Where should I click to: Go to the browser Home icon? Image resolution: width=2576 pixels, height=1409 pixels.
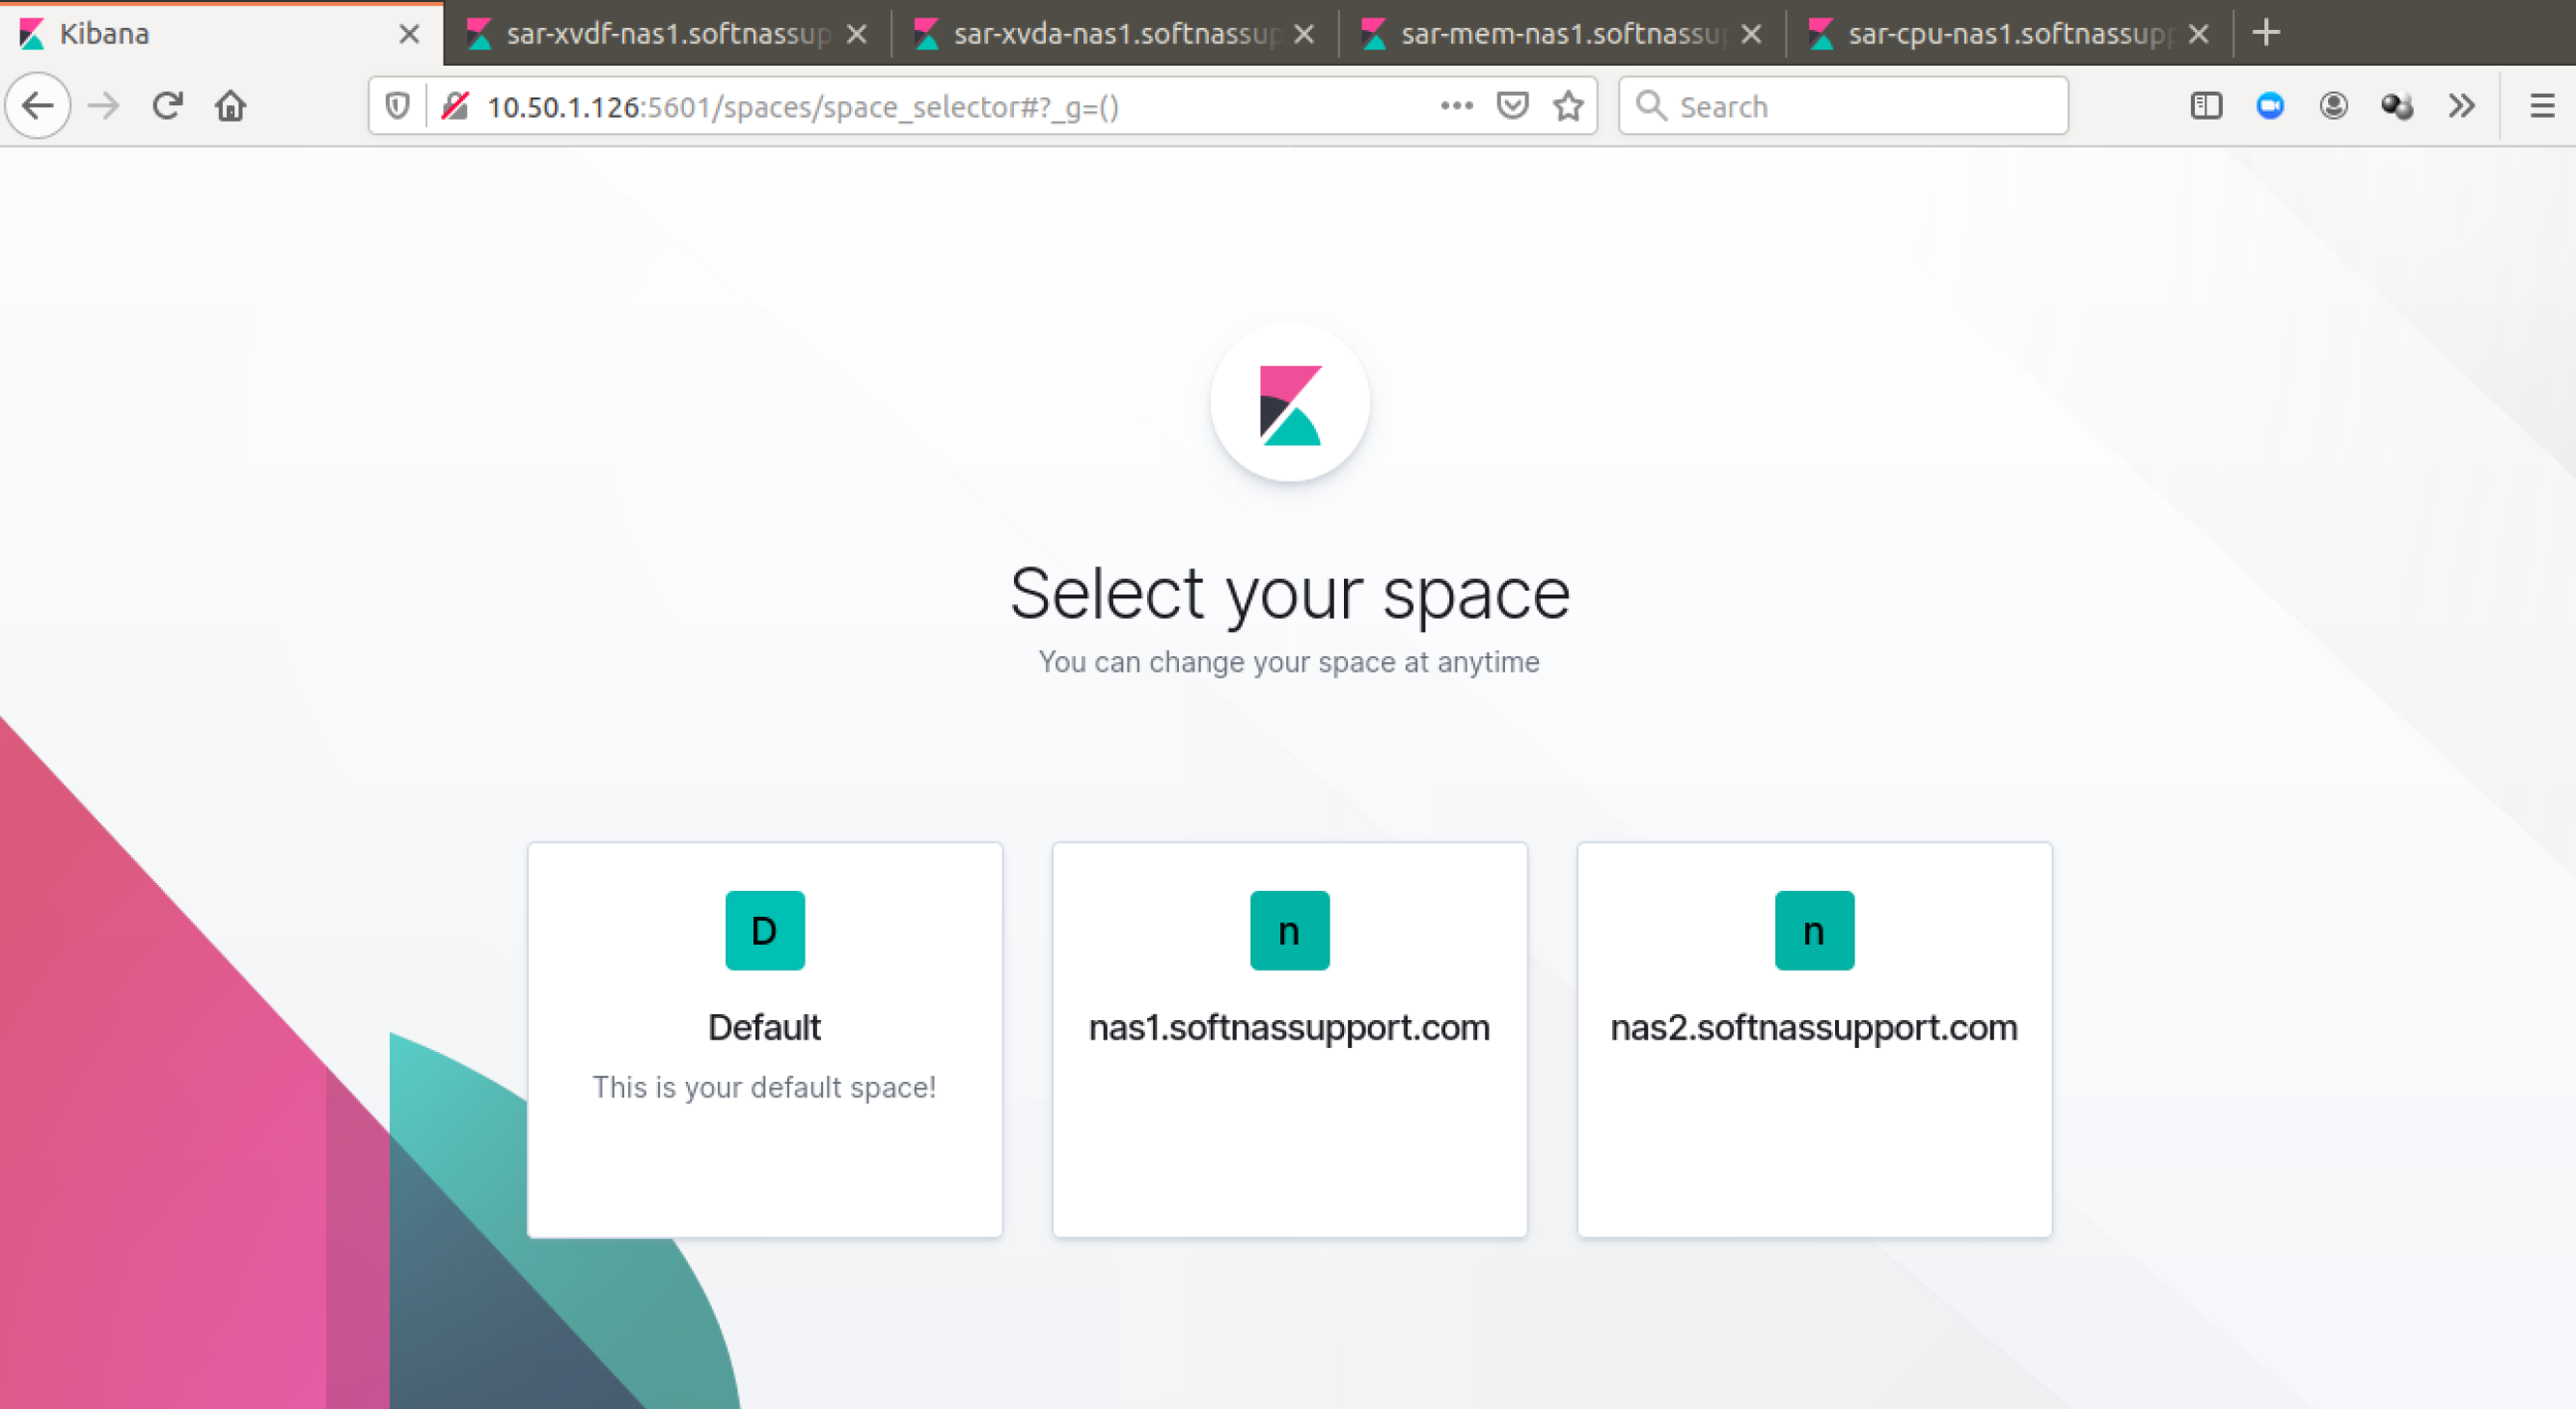231,106
